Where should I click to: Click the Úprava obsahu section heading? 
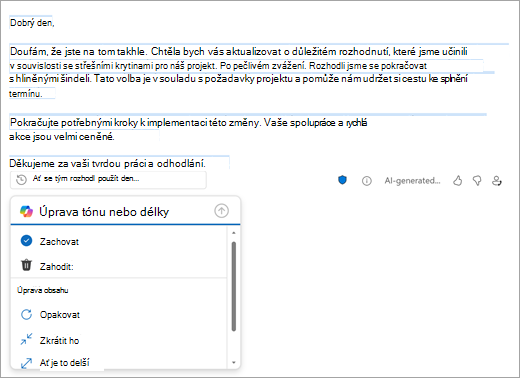click(x=43, y=290)
